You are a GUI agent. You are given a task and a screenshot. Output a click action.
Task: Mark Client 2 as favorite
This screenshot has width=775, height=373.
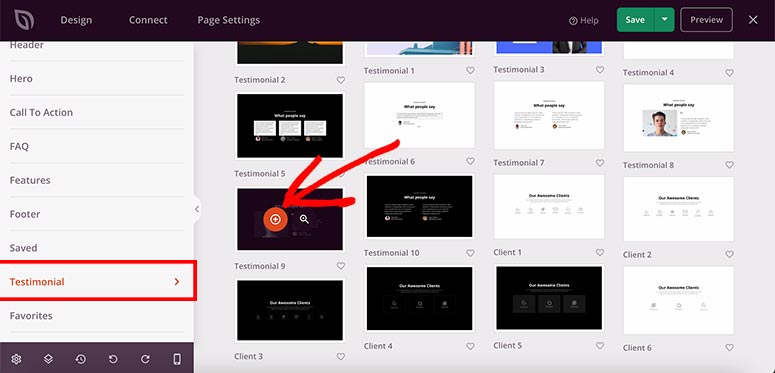tap(729, 254)
